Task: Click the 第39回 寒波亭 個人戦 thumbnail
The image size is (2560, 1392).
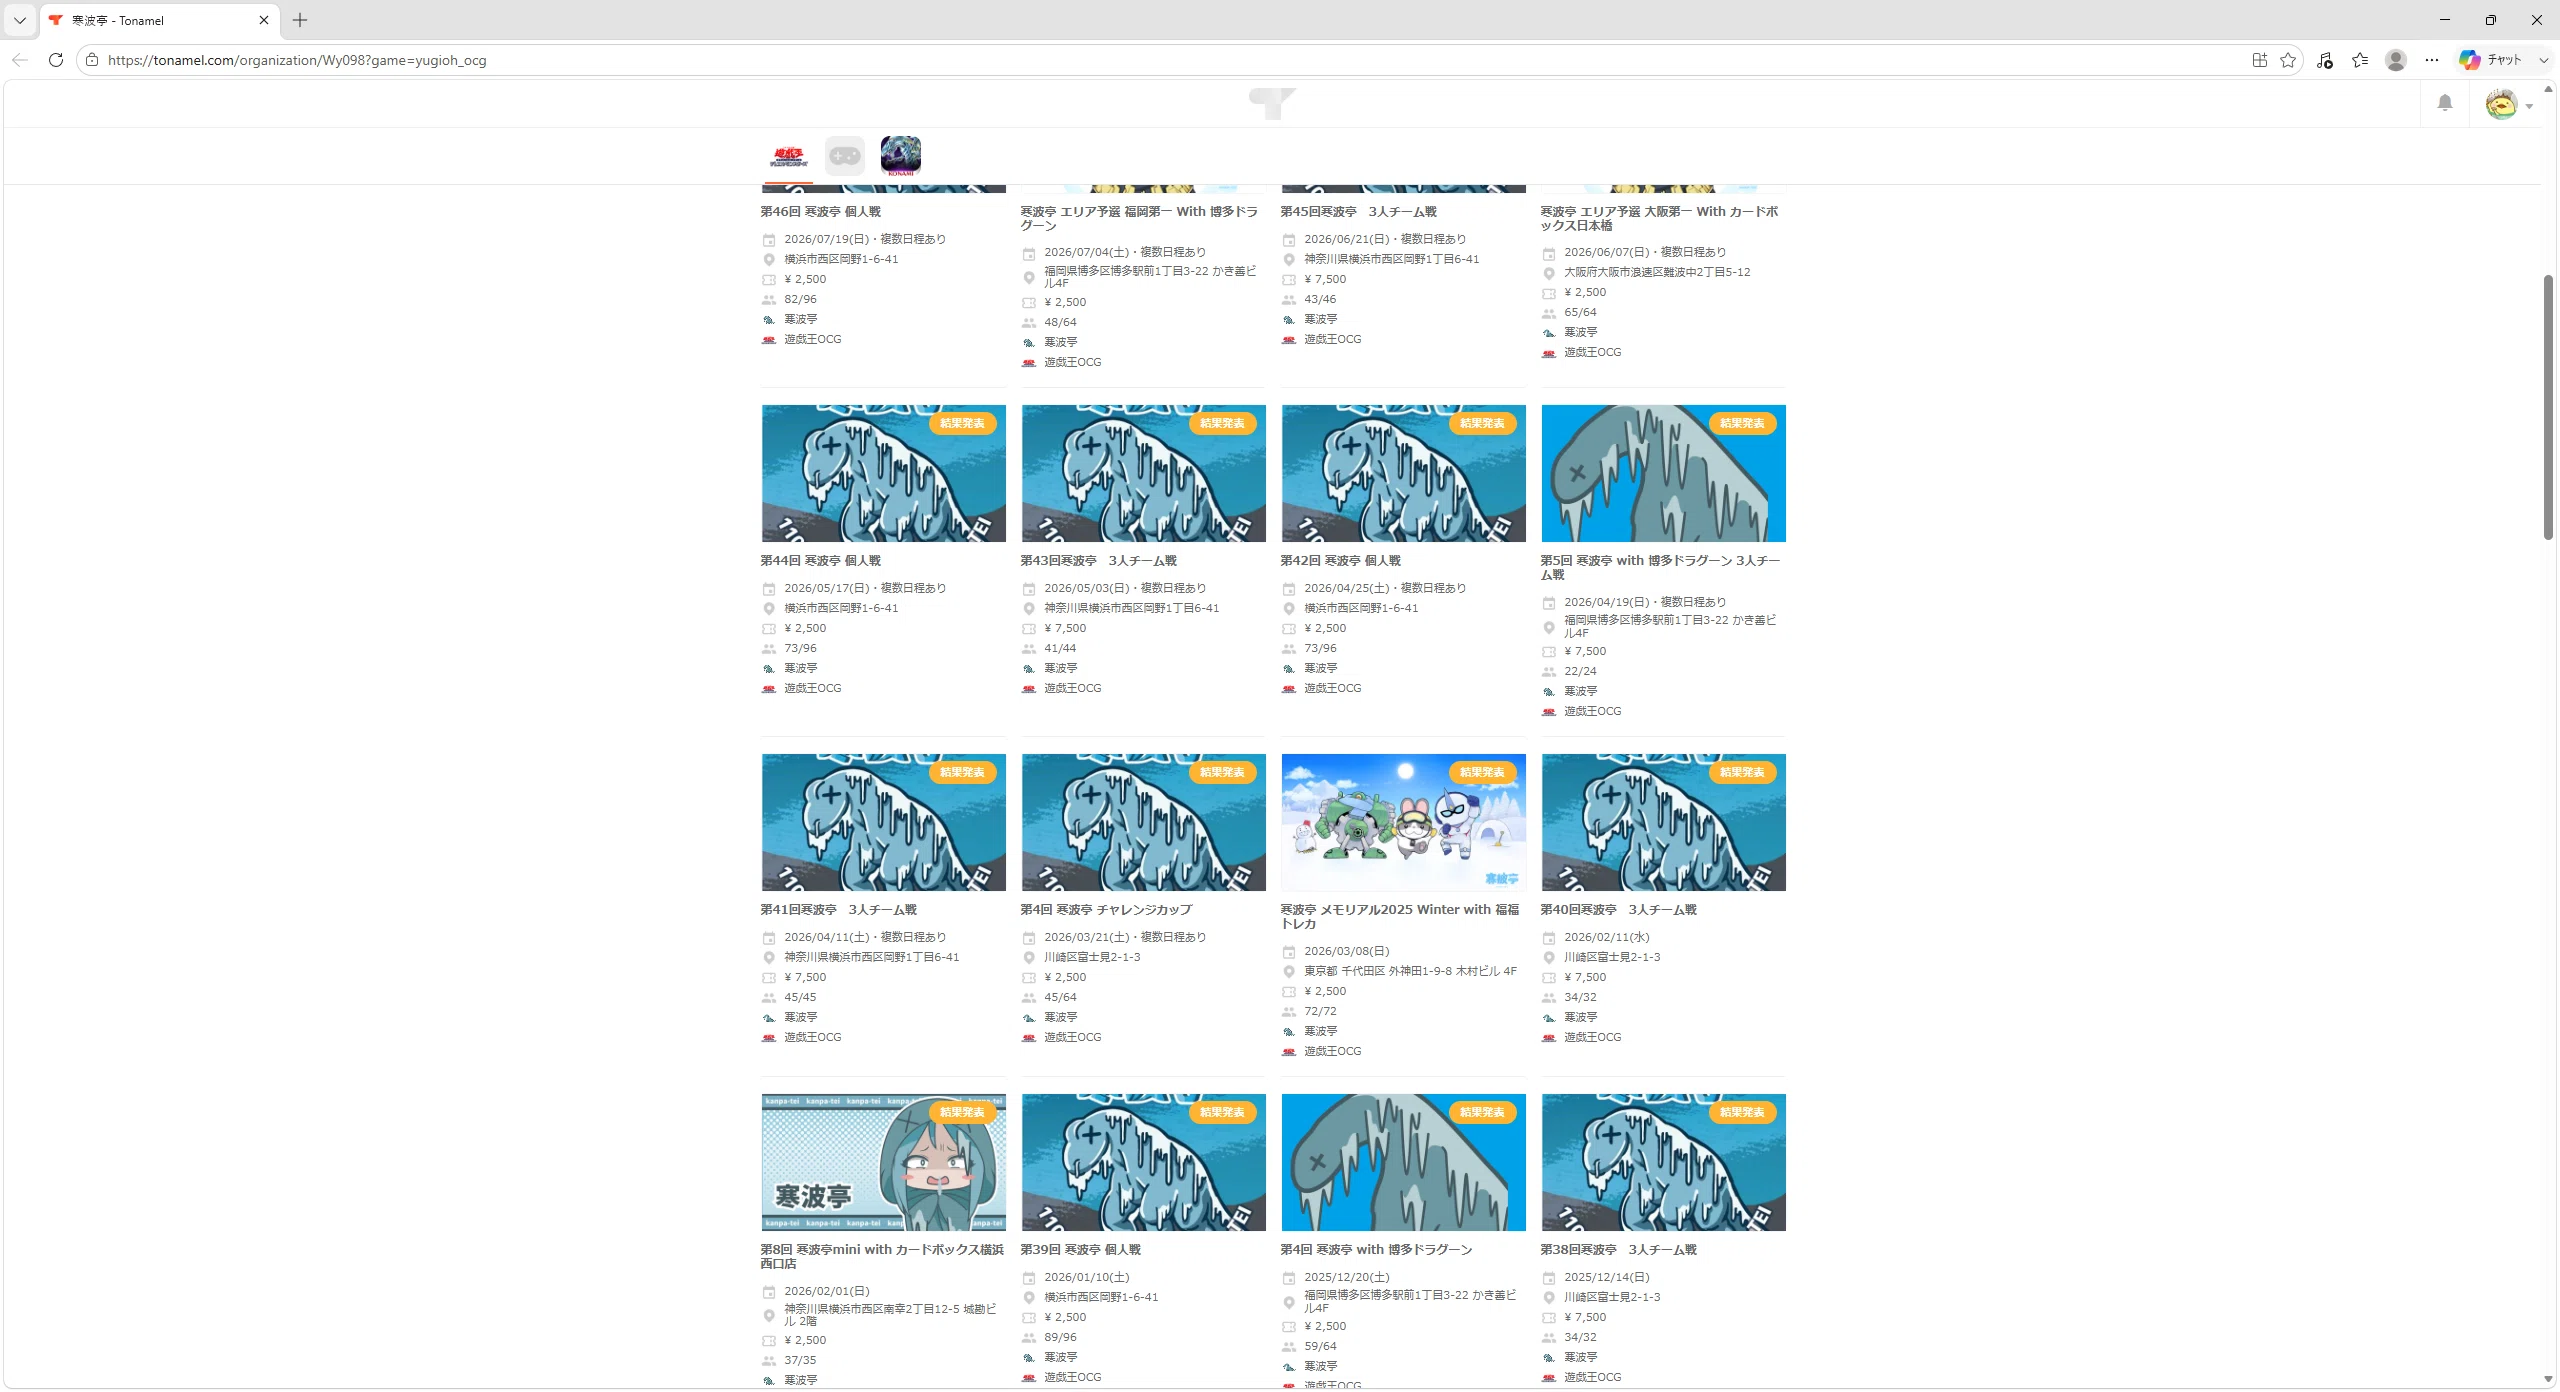Action: click(1144, 1162)
